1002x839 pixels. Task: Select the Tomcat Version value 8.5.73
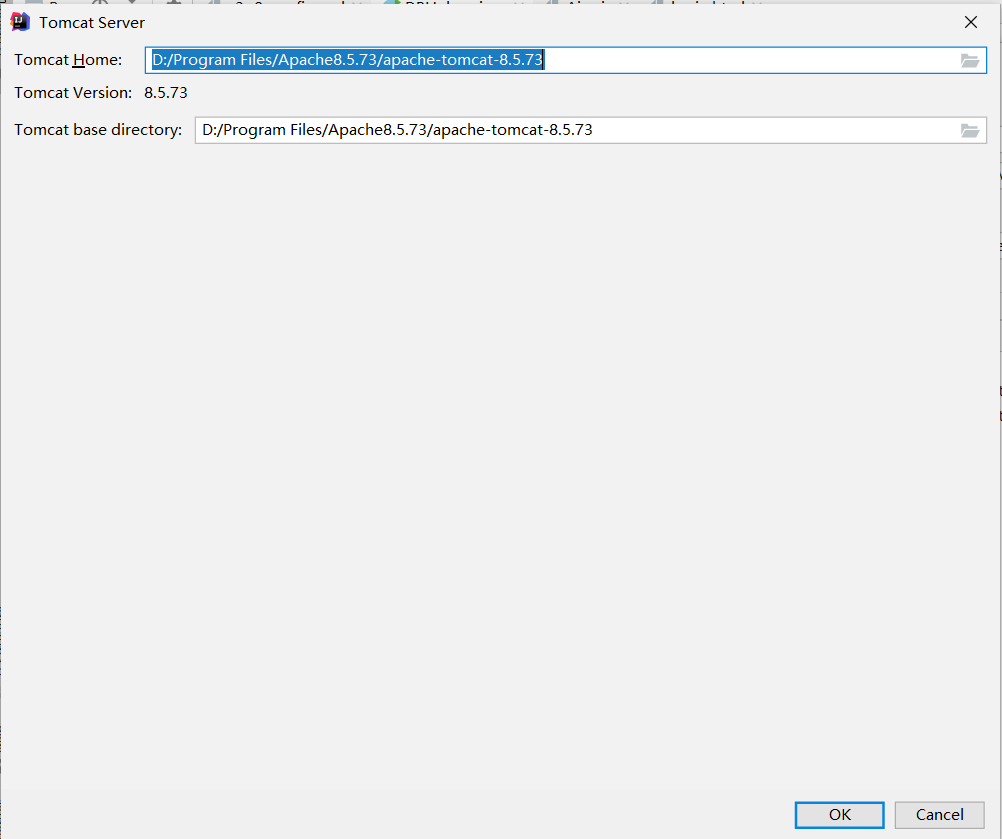click(166, 93)
